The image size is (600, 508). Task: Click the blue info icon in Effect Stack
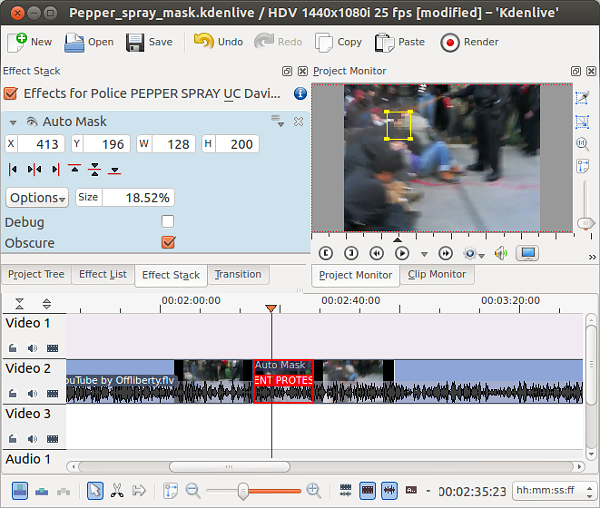300,94
